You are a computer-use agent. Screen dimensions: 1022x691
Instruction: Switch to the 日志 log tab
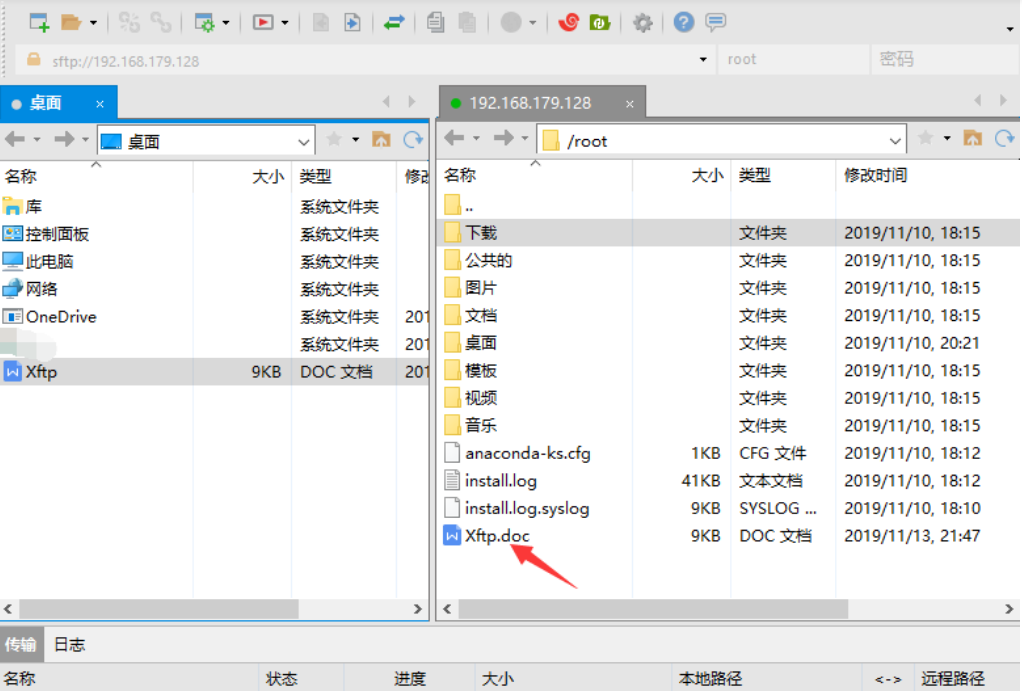[x=70, y=645]
